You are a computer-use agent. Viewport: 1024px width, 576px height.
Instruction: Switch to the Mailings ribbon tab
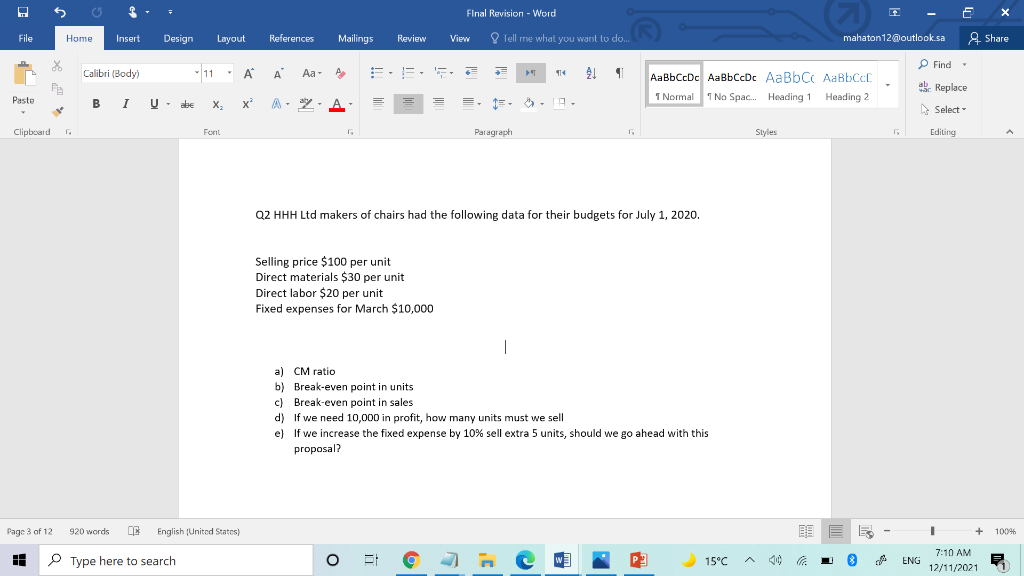point(356,38)
